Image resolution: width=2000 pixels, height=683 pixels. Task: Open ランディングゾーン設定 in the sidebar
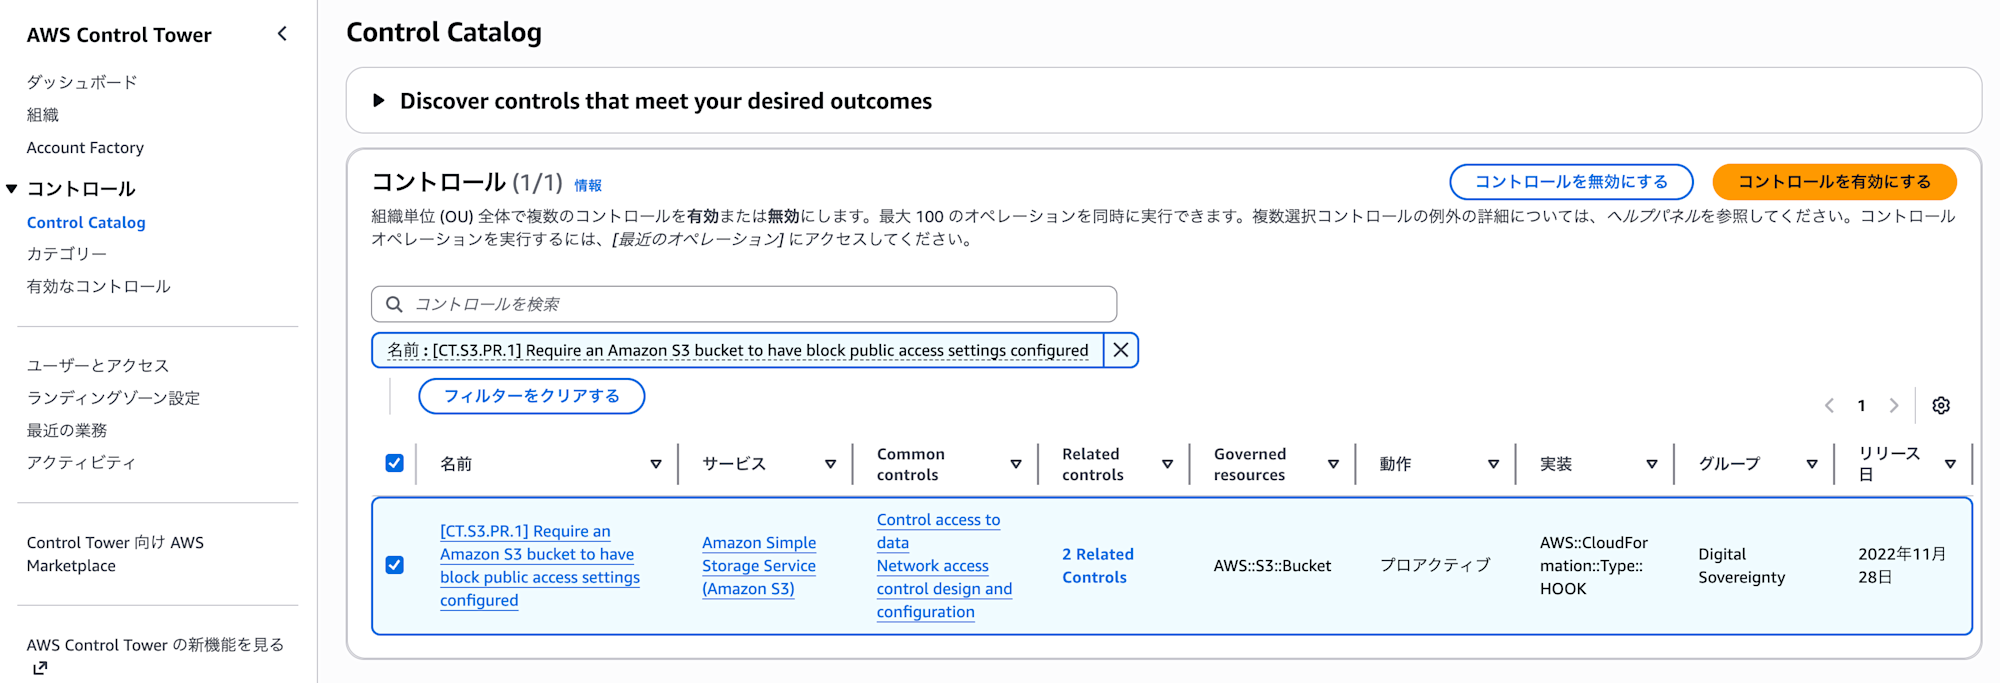coord(113,398)
